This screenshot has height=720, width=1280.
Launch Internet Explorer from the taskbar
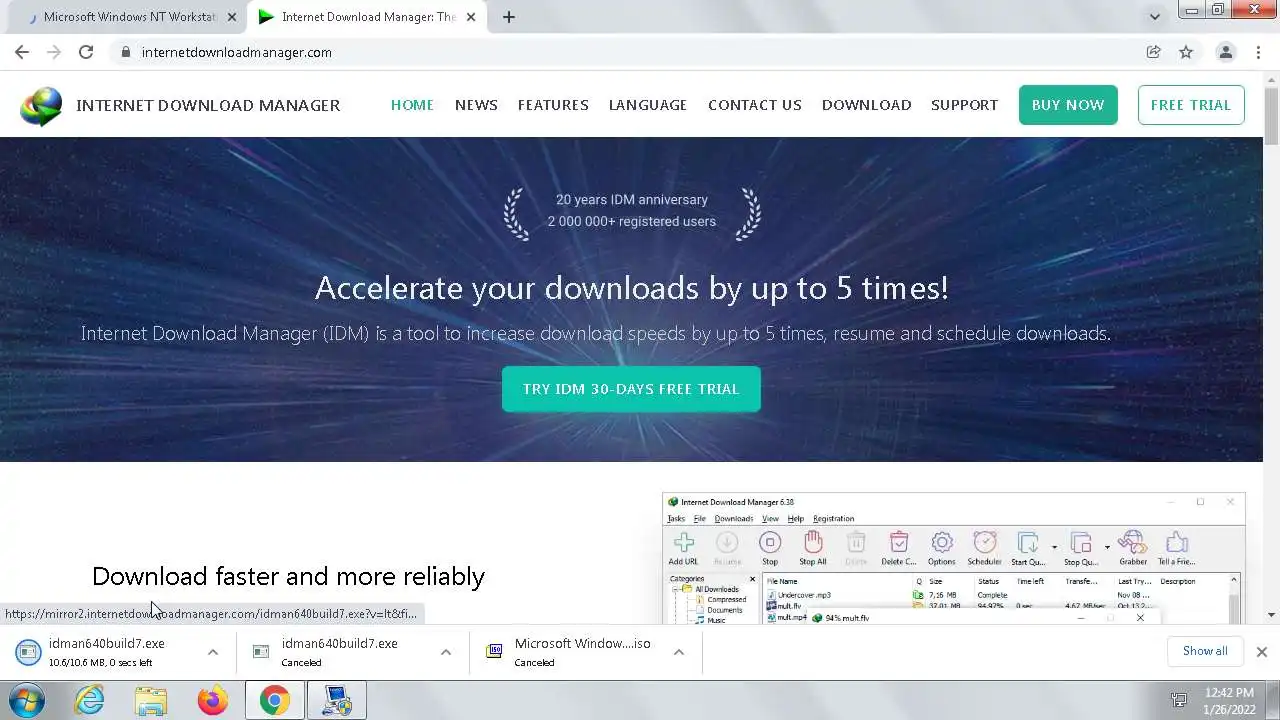[89, 700]
